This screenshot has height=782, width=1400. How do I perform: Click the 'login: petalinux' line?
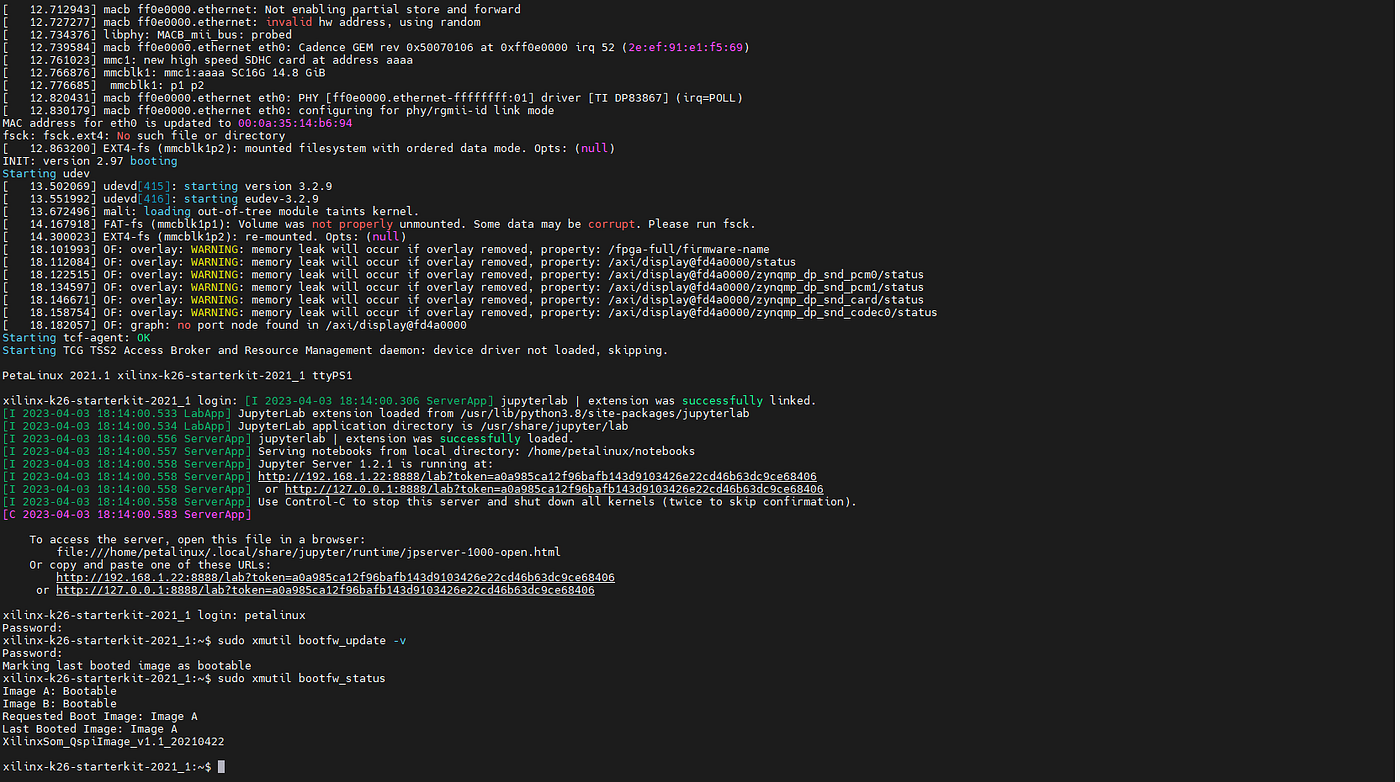click(x=154, y=616)
